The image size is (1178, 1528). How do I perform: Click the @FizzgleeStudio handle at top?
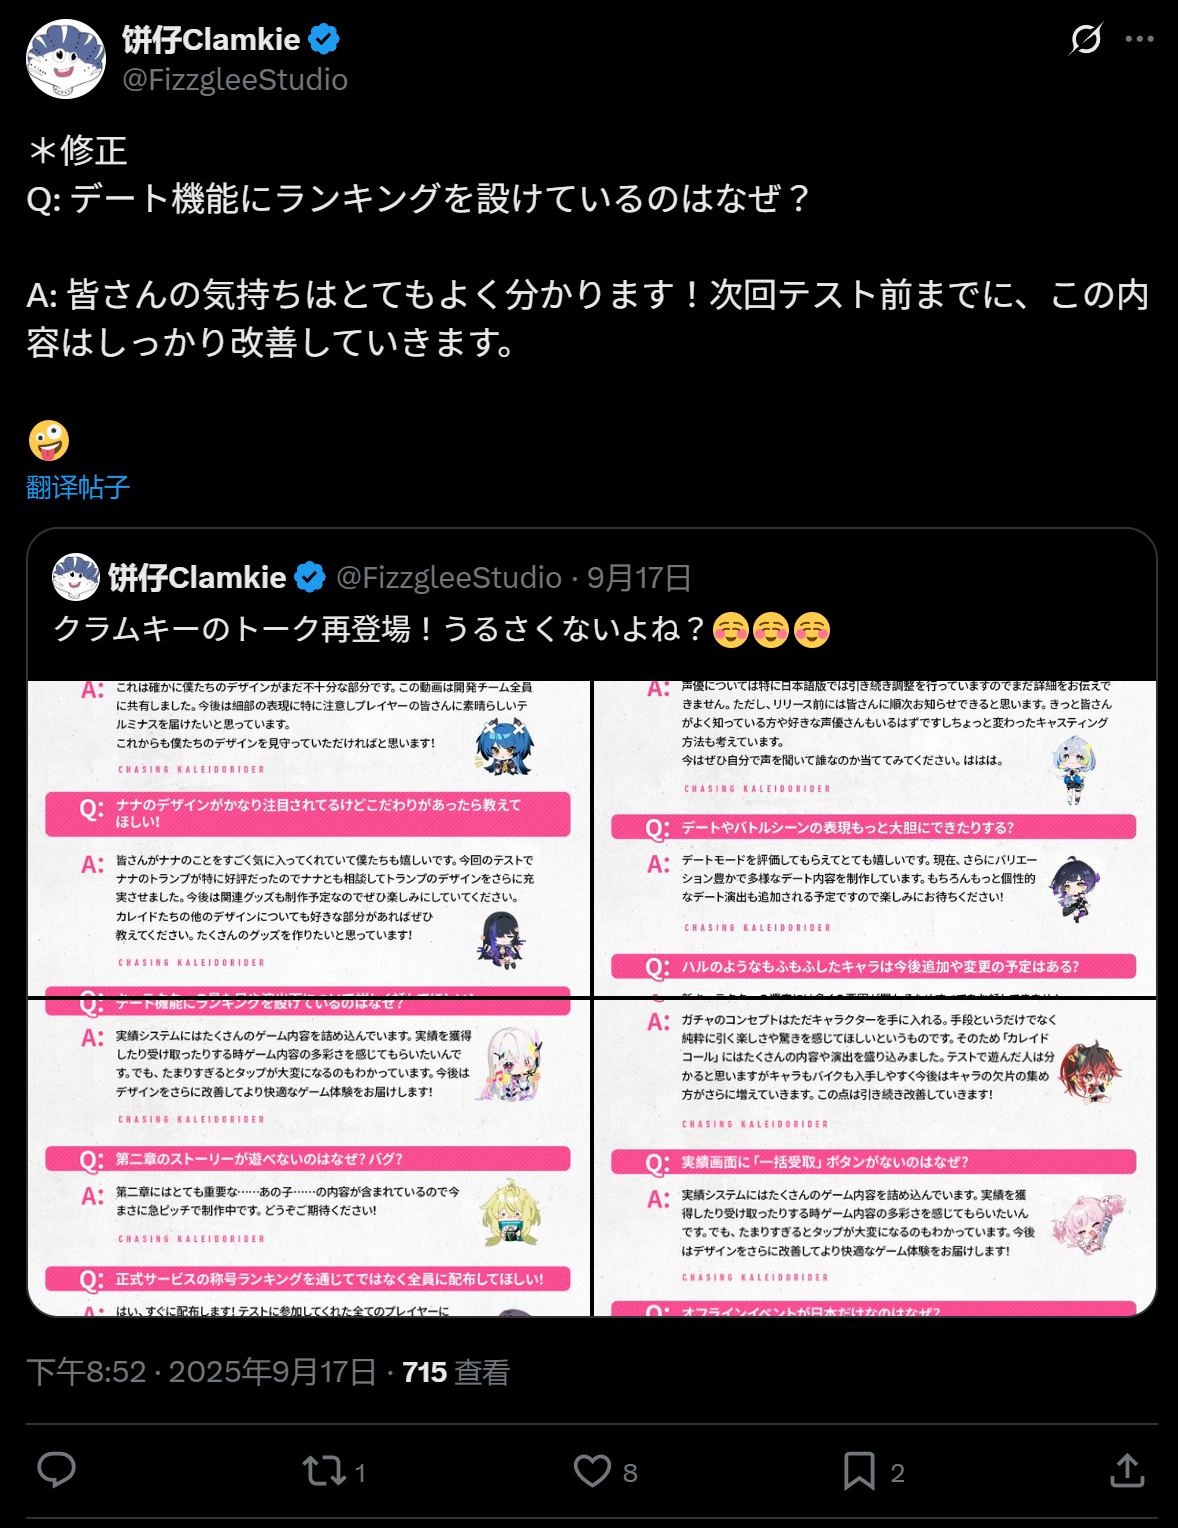235,80
